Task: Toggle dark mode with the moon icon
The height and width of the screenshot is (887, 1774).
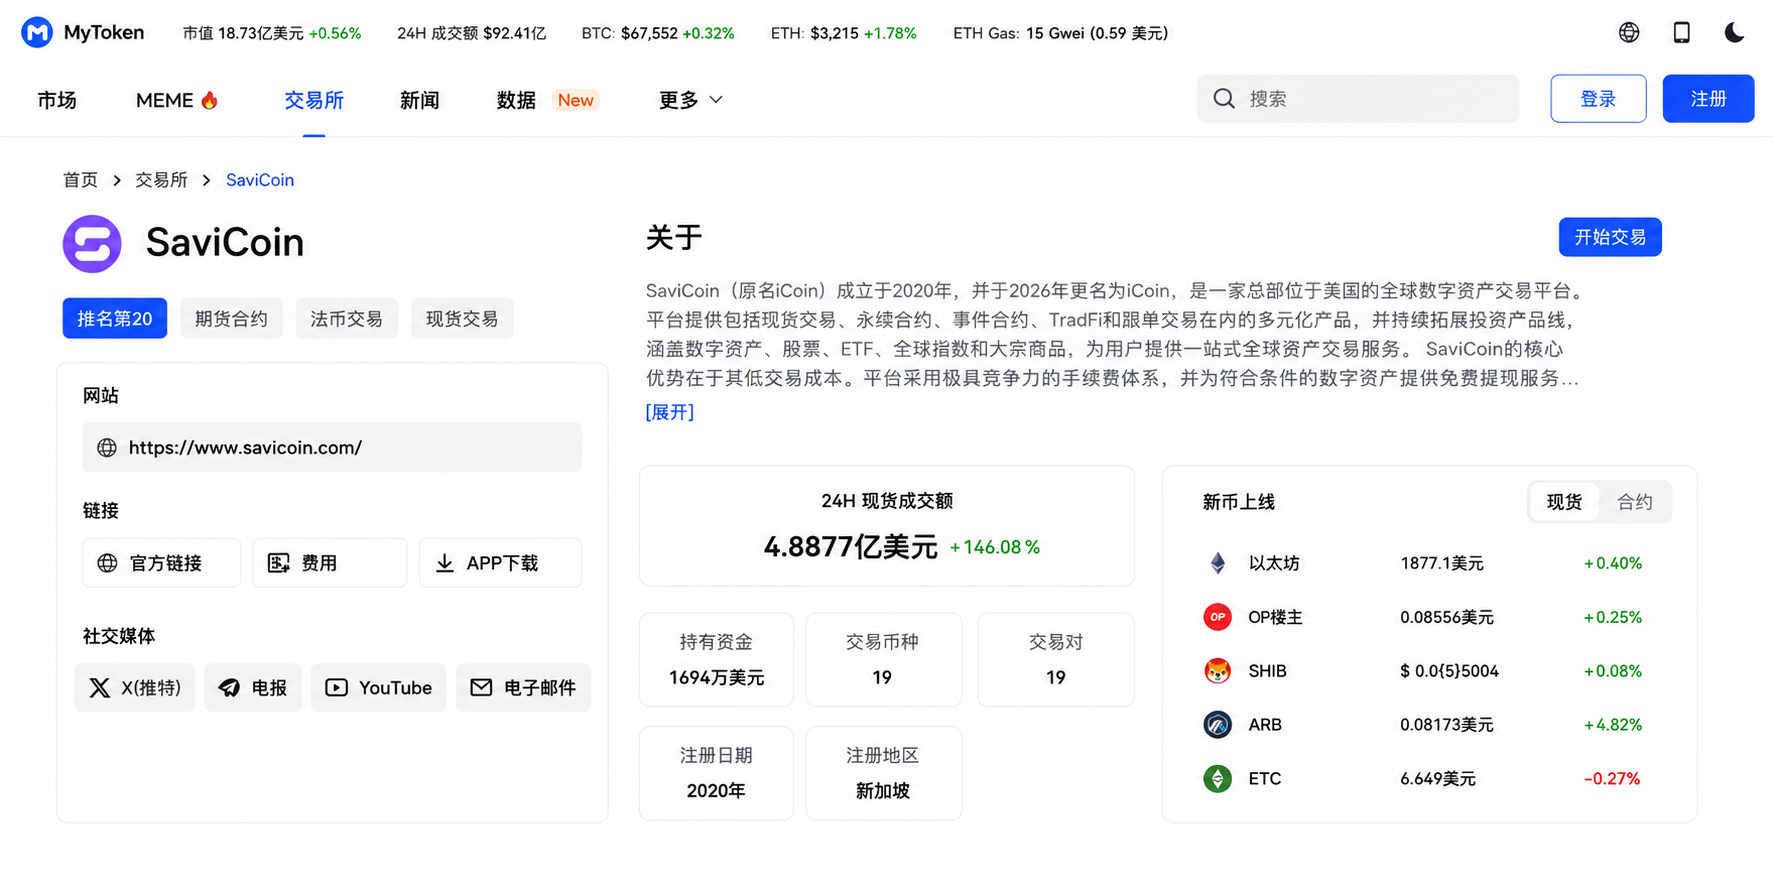Action: [1734, 33]
